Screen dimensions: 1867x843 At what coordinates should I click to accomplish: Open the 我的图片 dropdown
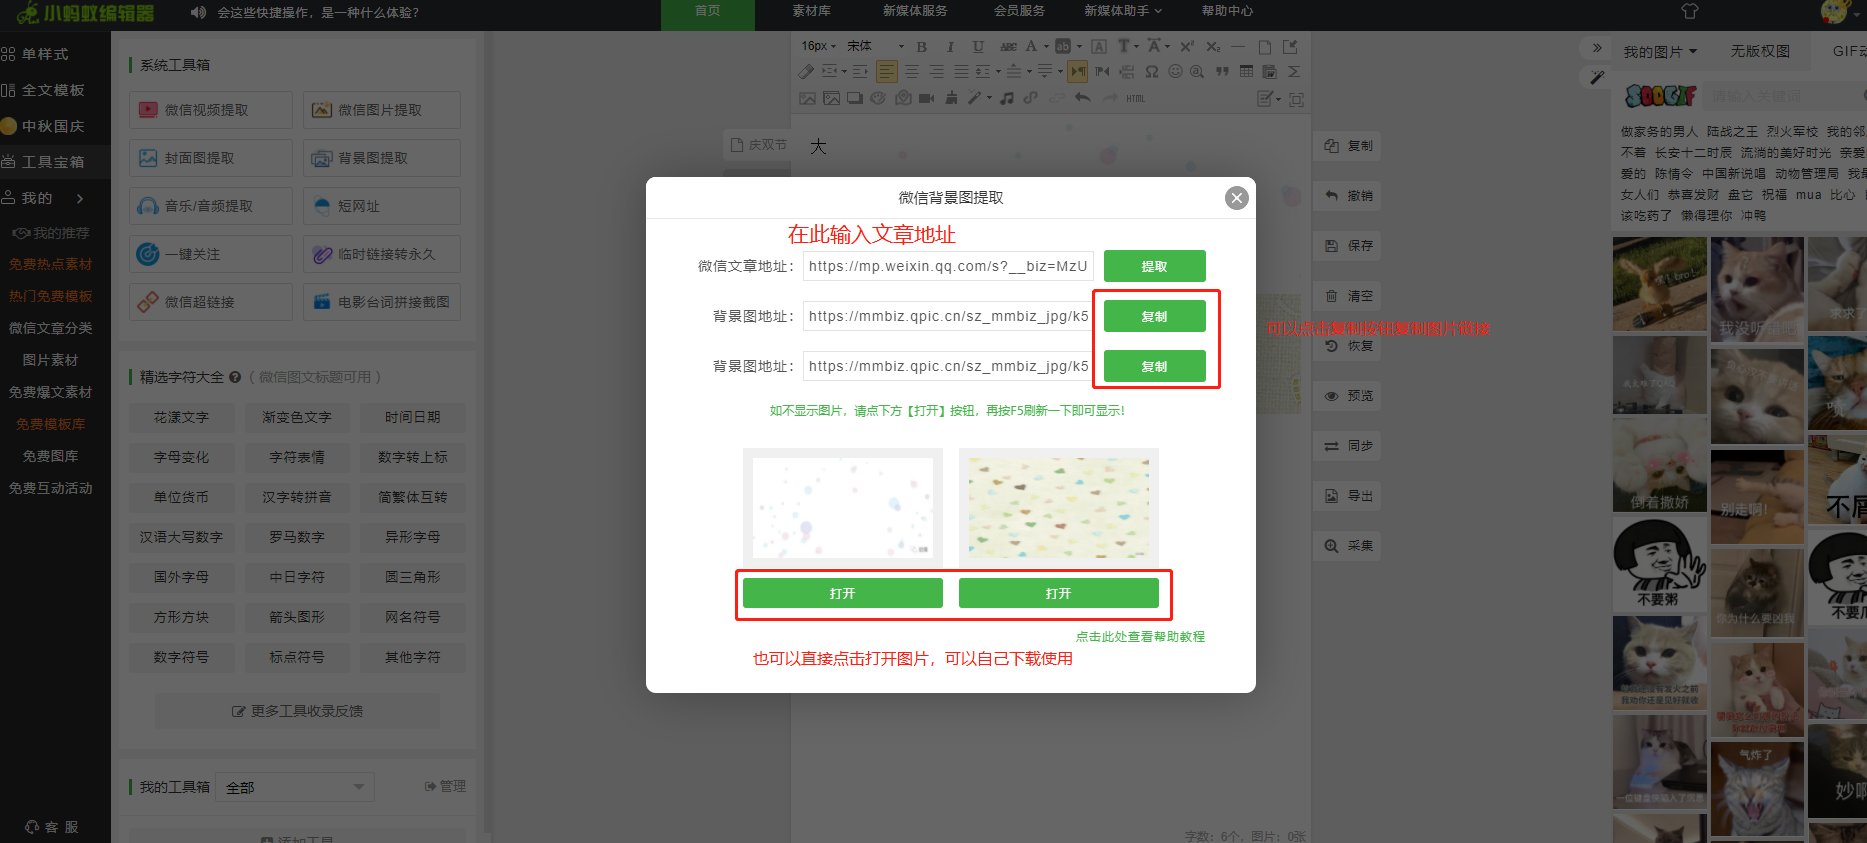point(1660,51)
